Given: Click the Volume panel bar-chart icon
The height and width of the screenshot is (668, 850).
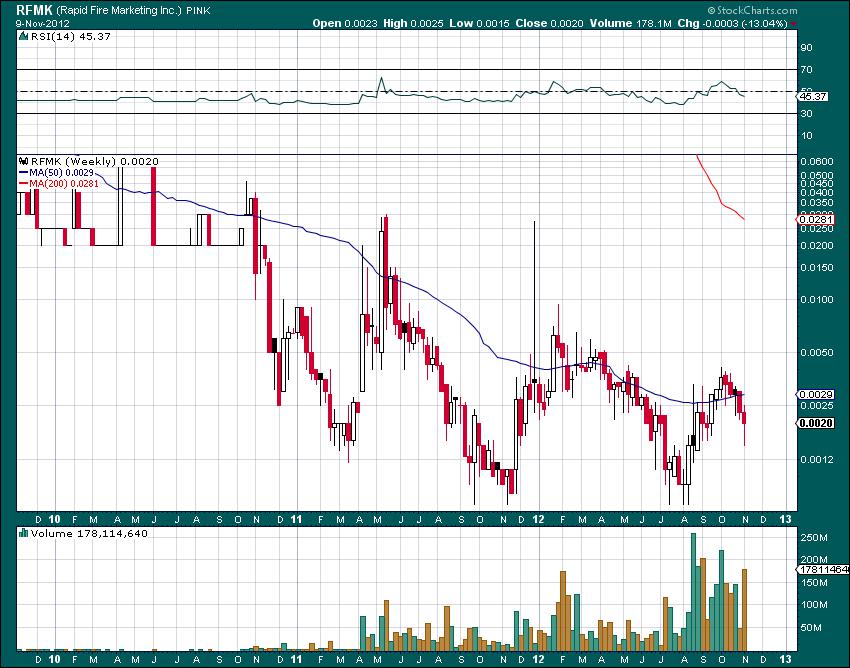Looking at the screenshot, I should point(23,533).
